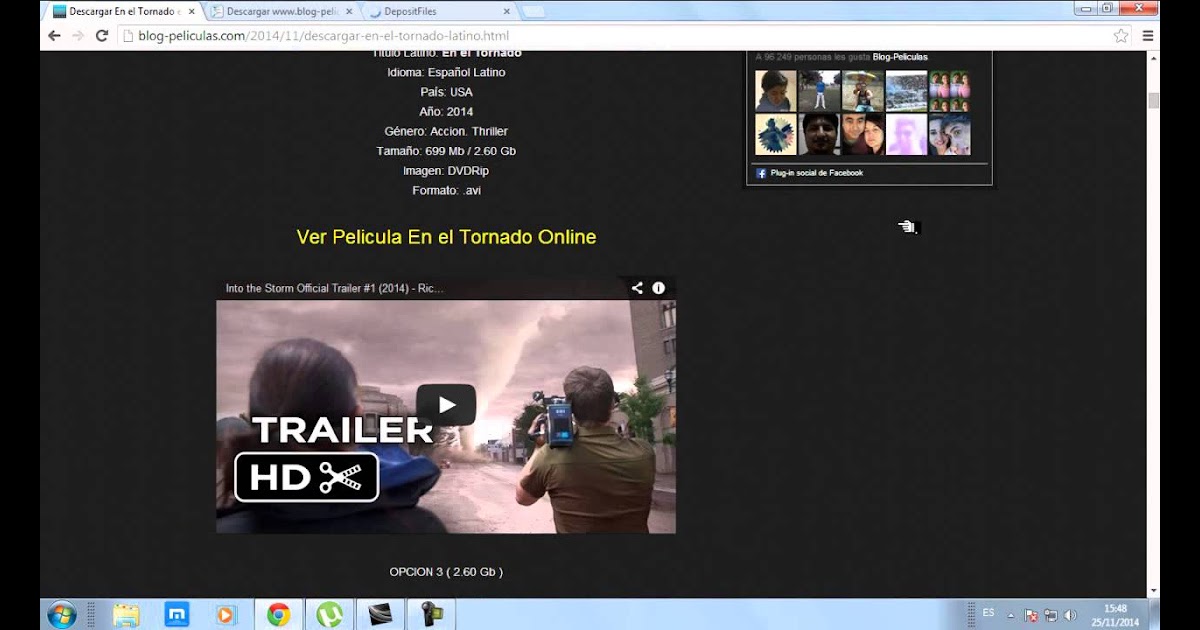
Task: Click the Facebook logo in plugin footer
Action: [x=761, y=173]
